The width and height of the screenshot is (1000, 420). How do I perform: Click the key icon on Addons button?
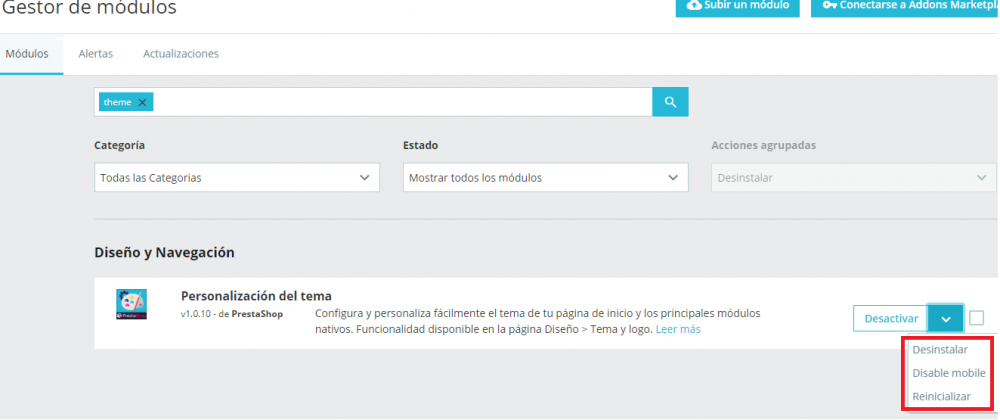(x=829, y=5)
